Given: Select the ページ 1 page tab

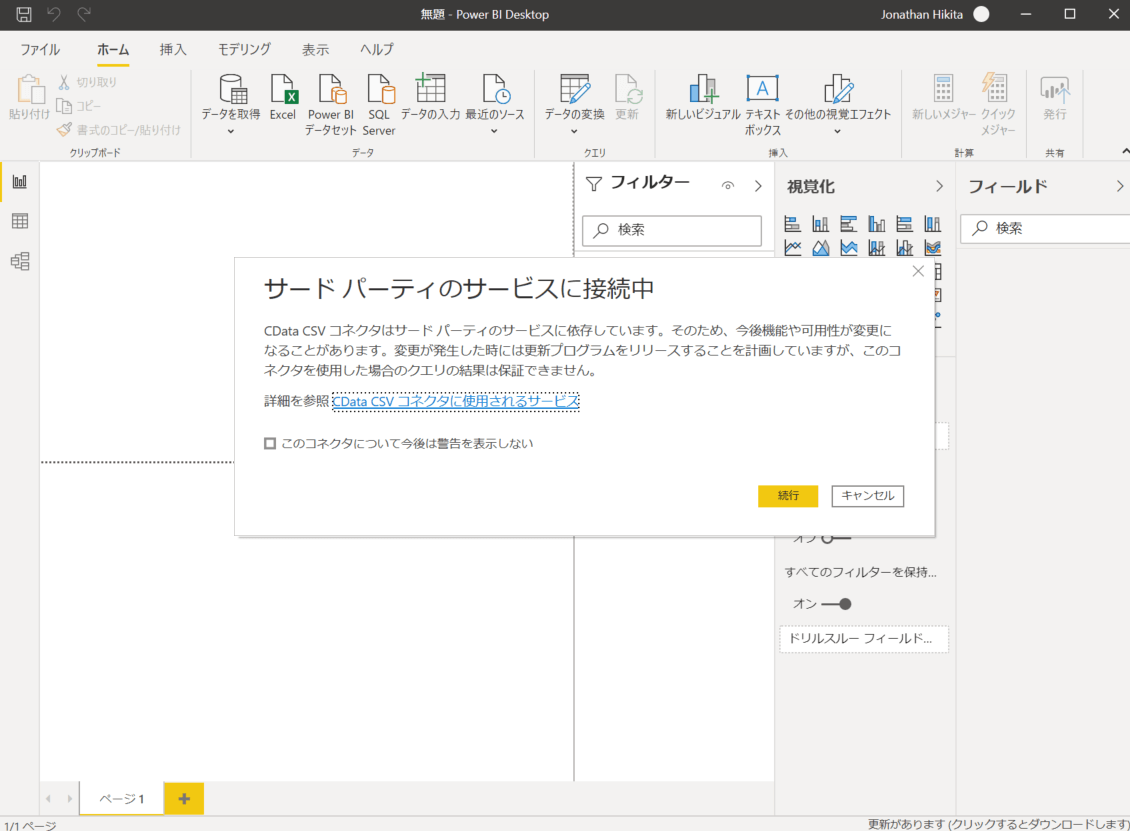Looking at the screenshot, I should click(121, 799).
